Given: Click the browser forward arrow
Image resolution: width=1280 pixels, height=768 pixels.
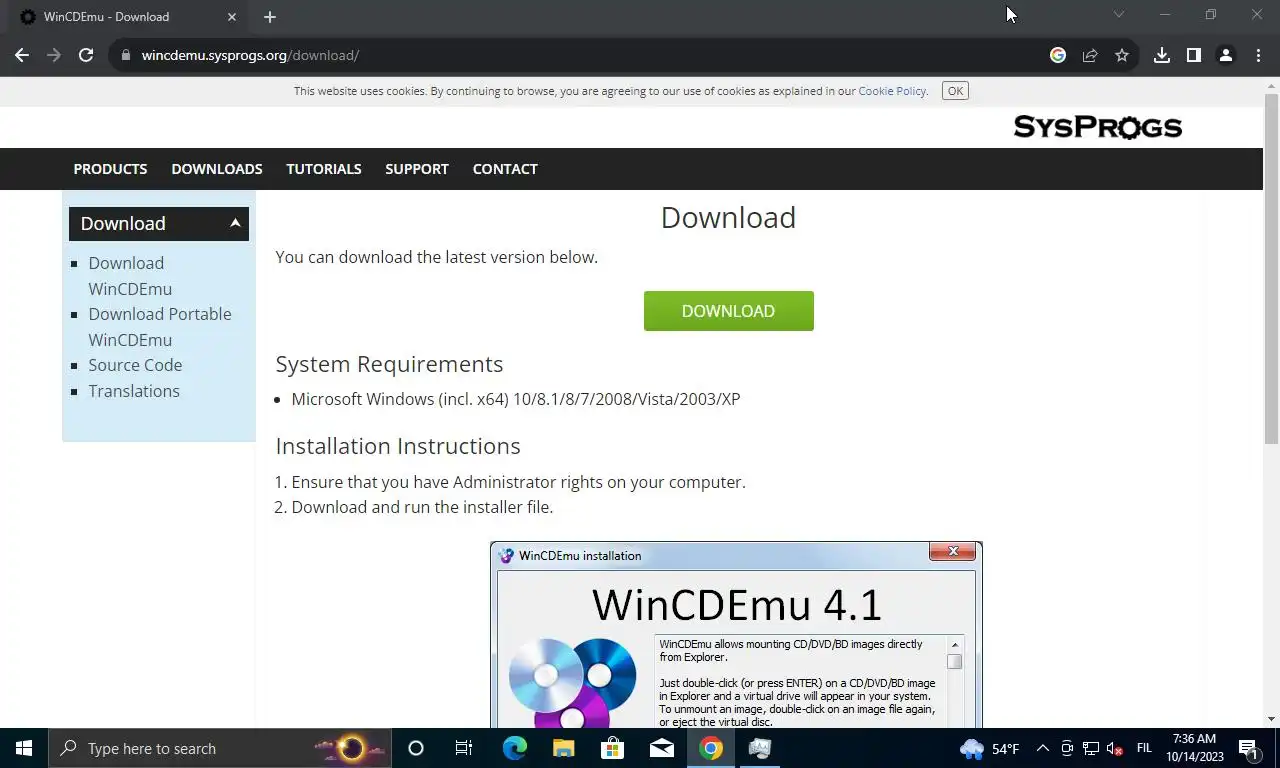Looking at the screenshot, I should (x=54, y=55).
